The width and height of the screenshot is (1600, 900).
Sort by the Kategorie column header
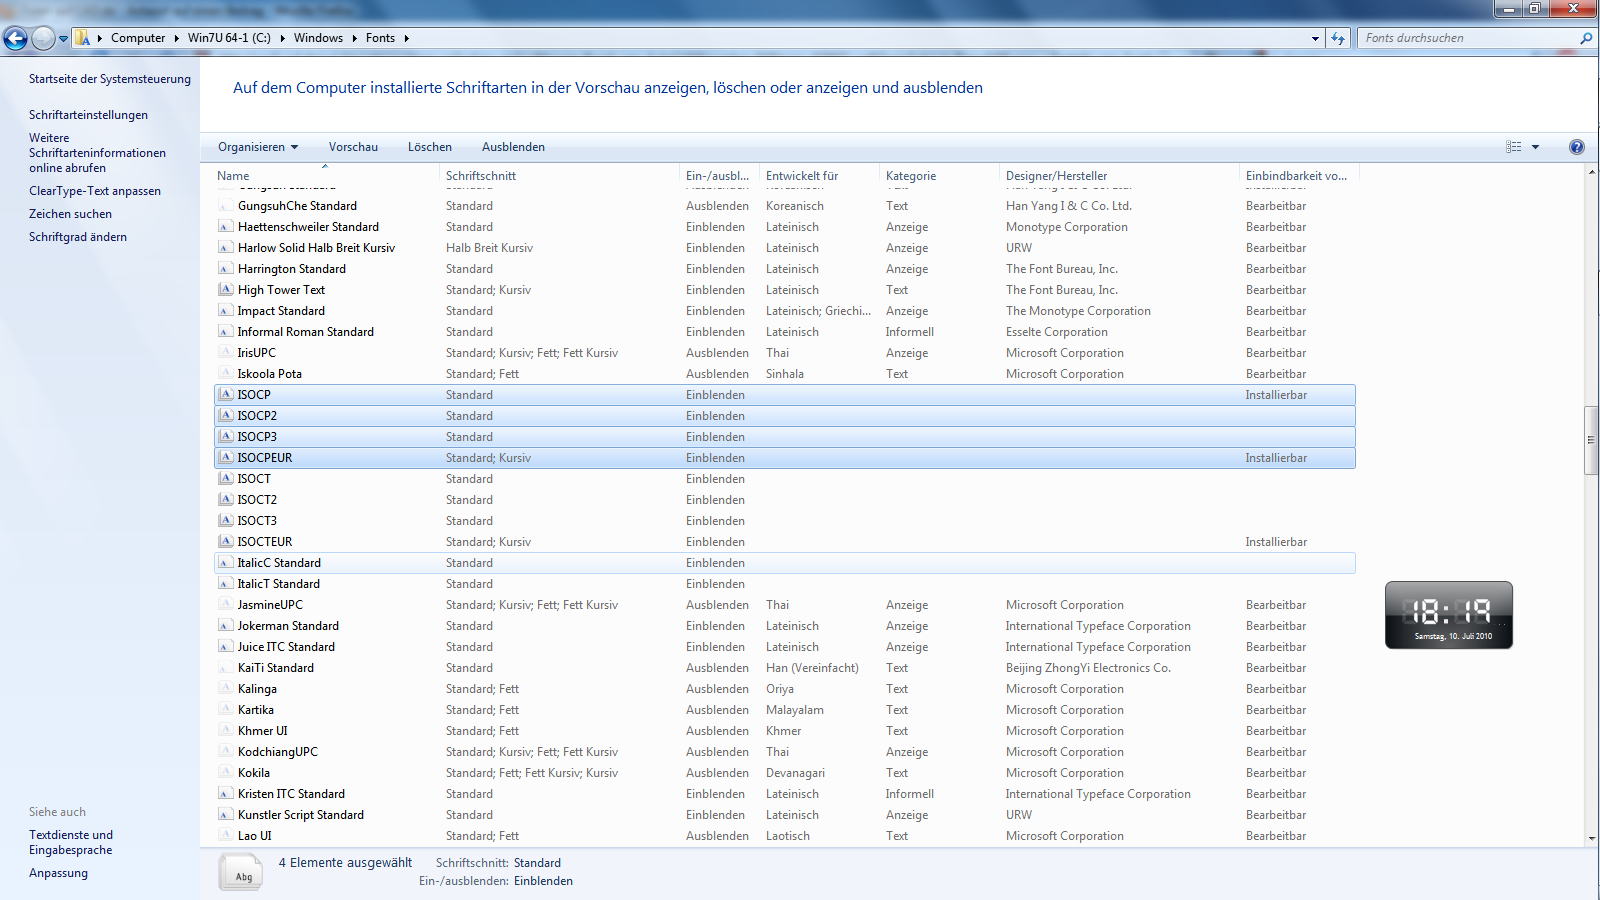click(939, 176)
